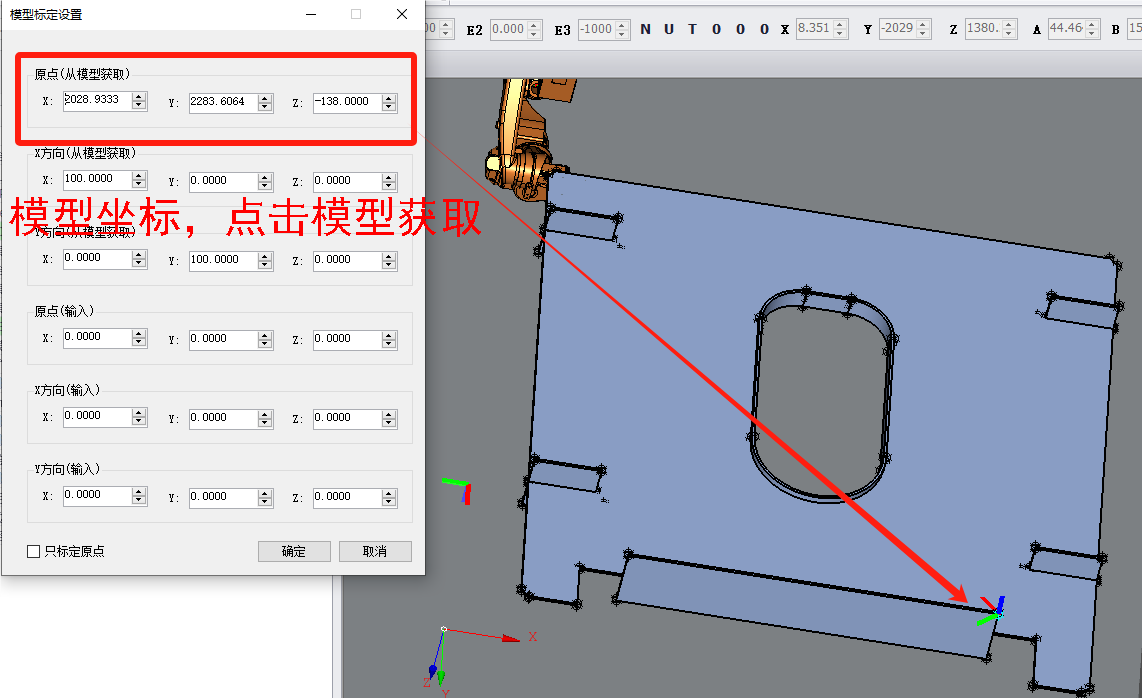Decrease the 原点(从模型获取) Y value with the down arrow
The image size is (1142, 698).
click(265, 106)
